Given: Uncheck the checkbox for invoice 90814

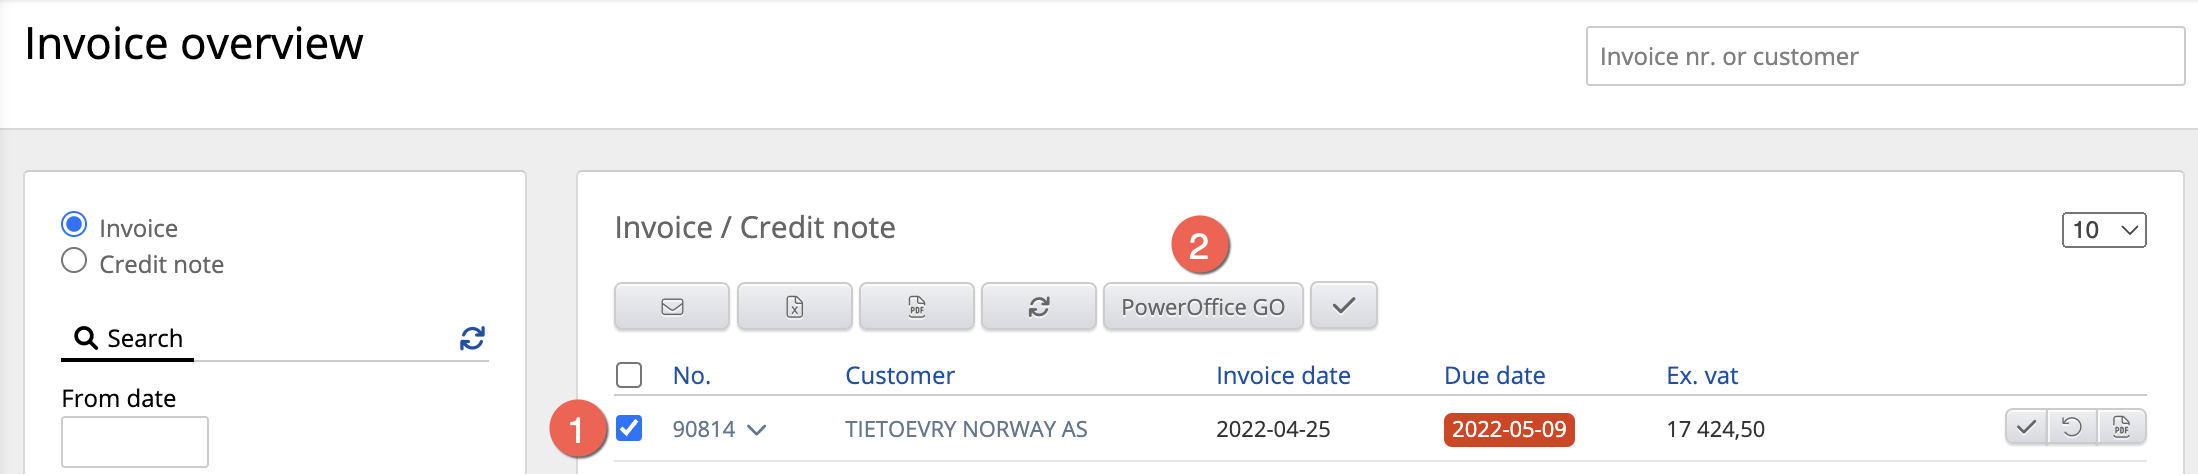Looking at the screenshot, I should (x=629, y=428).
